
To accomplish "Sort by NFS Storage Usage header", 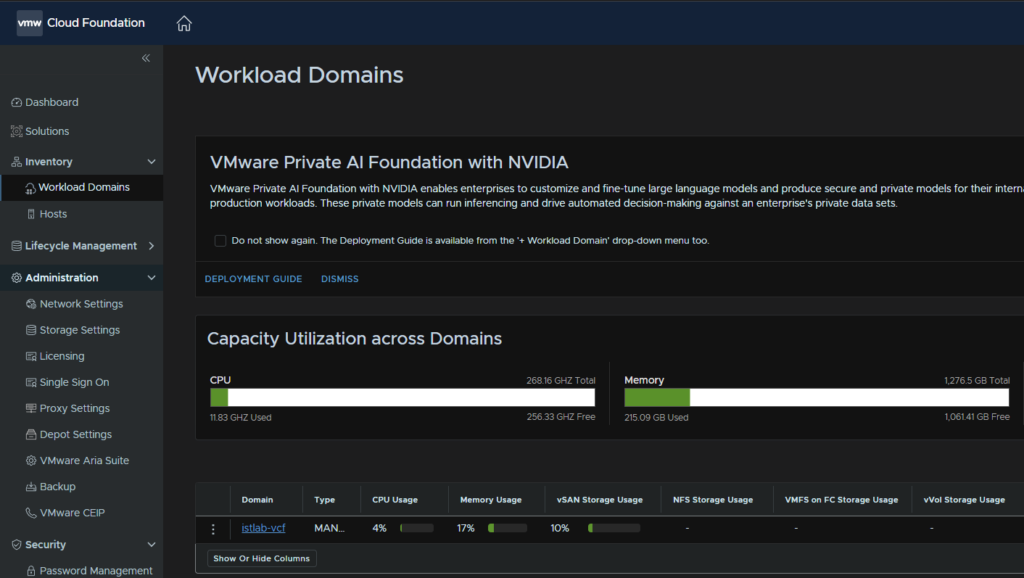I will (x=712, y=500).
